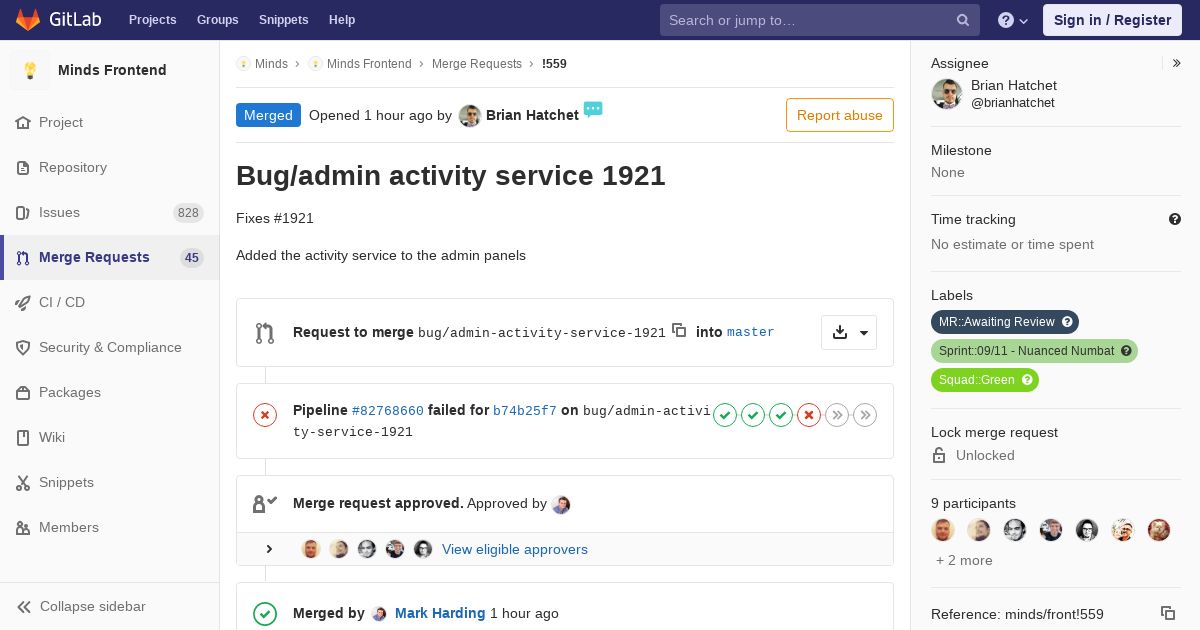Screen dimensions: 1200x630
Task: Open Merge Requests in sidebar
Action: point(110,257)
